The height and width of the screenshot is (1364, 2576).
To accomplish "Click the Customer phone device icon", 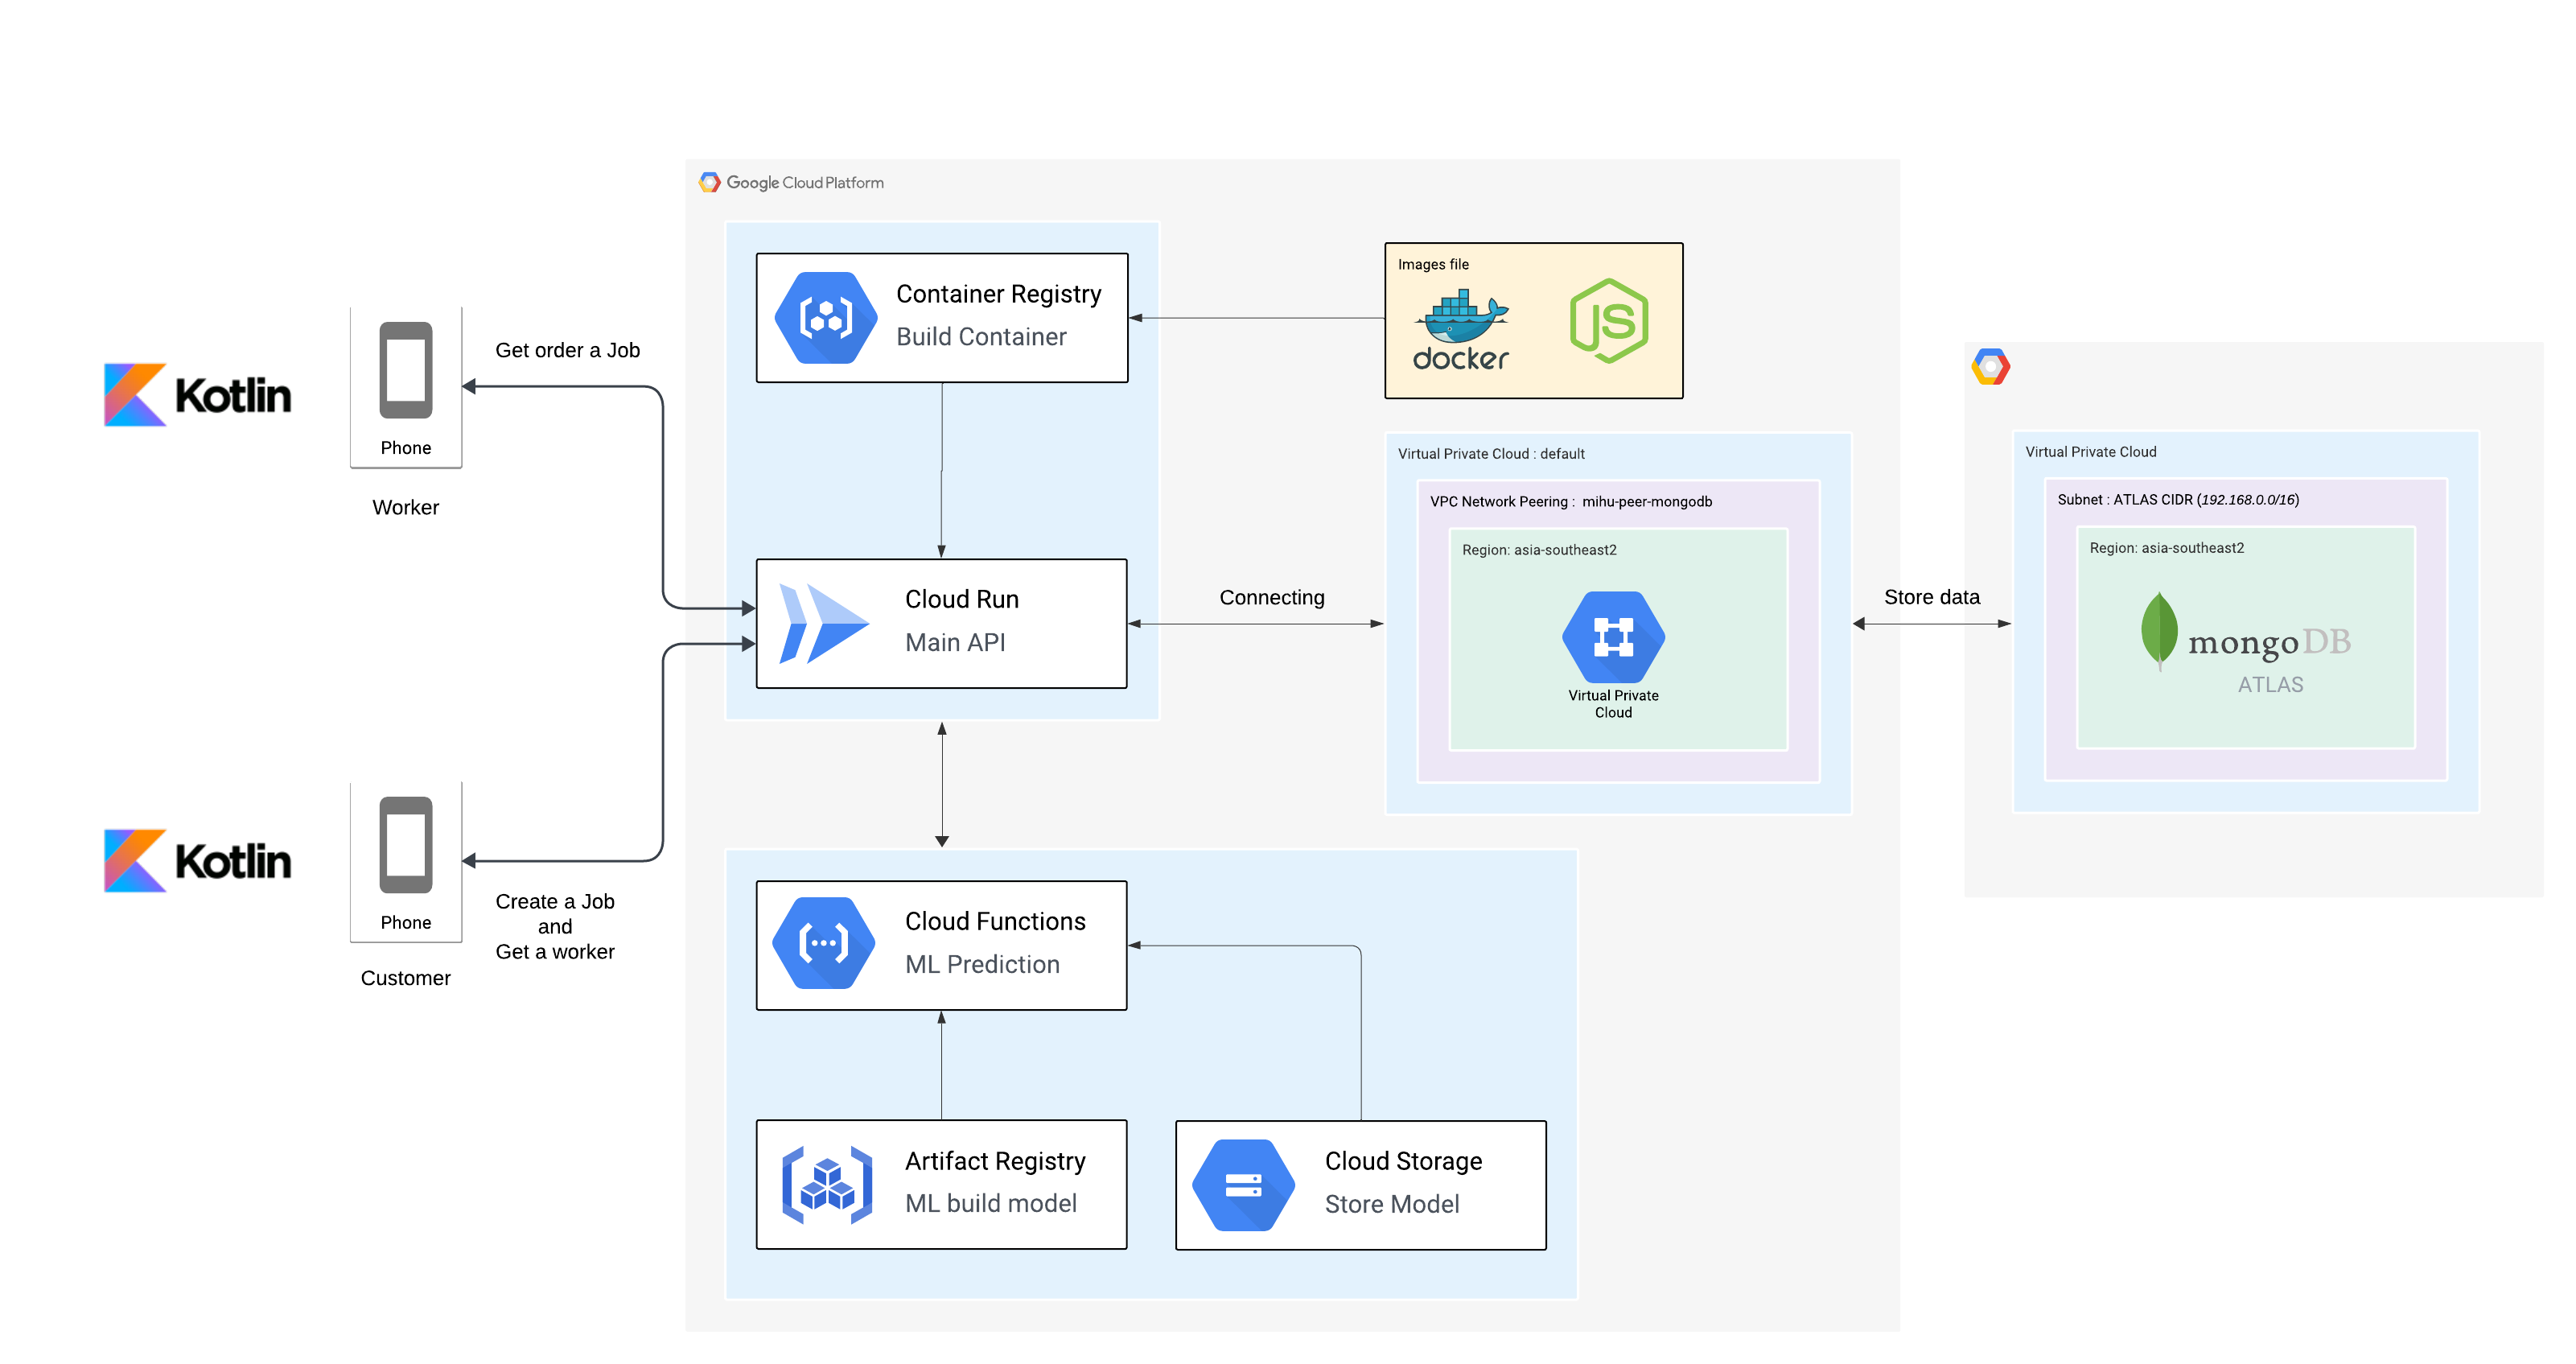I will (405, 845).
